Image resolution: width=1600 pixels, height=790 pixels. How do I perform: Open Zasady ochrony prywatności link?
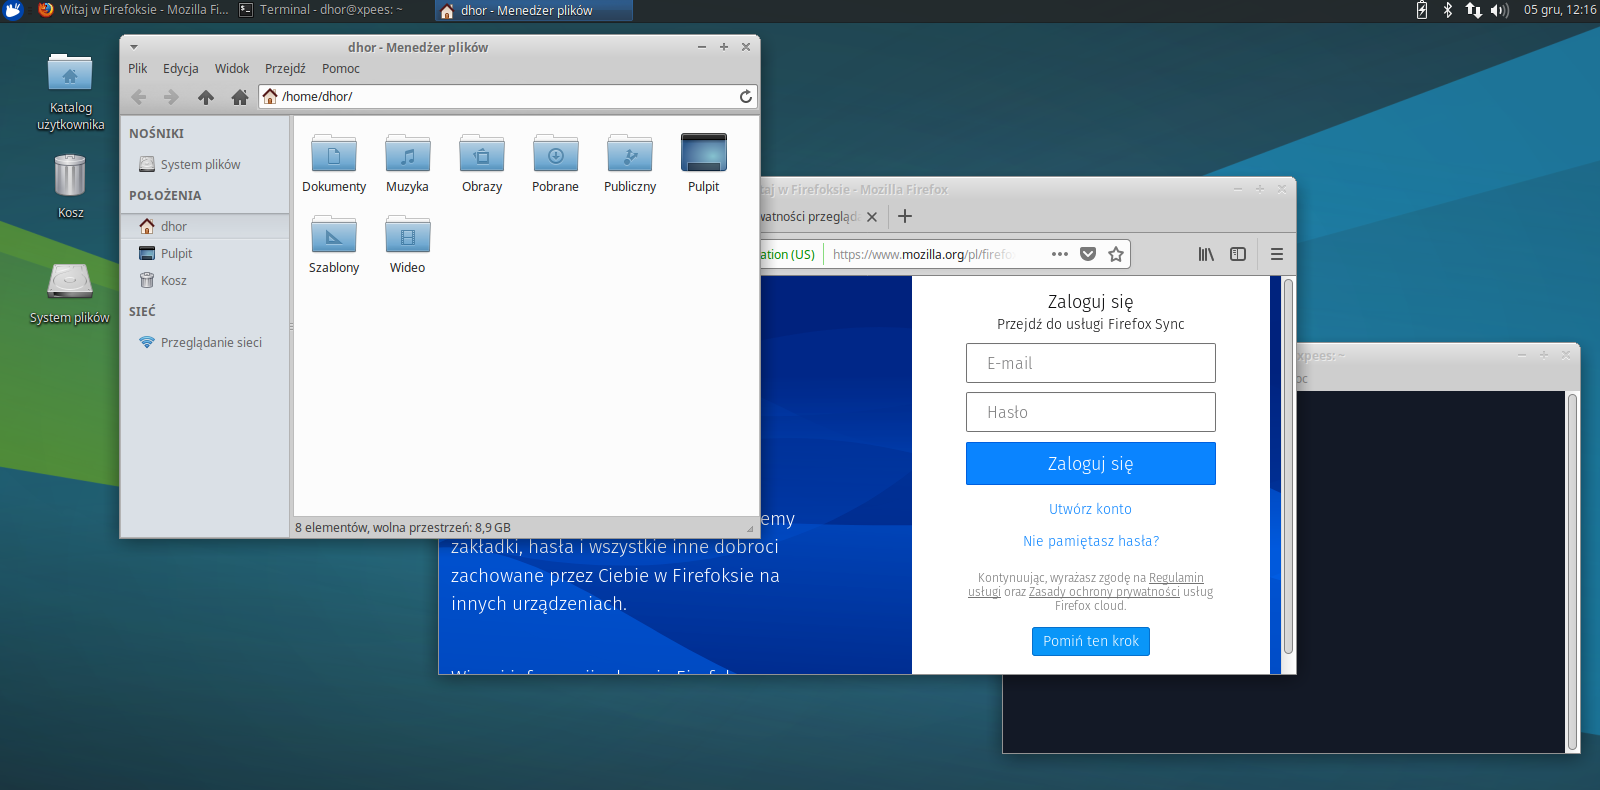coord(1104,592)
